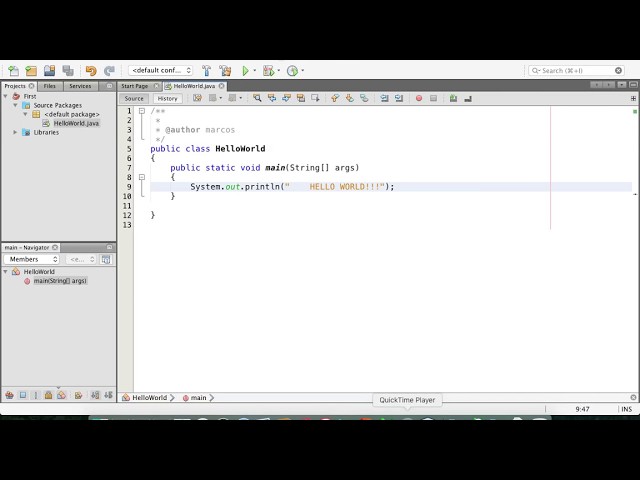The width and height of the screenshot is (640, 480).
Task: Collapse the default package node
Action: [x=25, y=114]
